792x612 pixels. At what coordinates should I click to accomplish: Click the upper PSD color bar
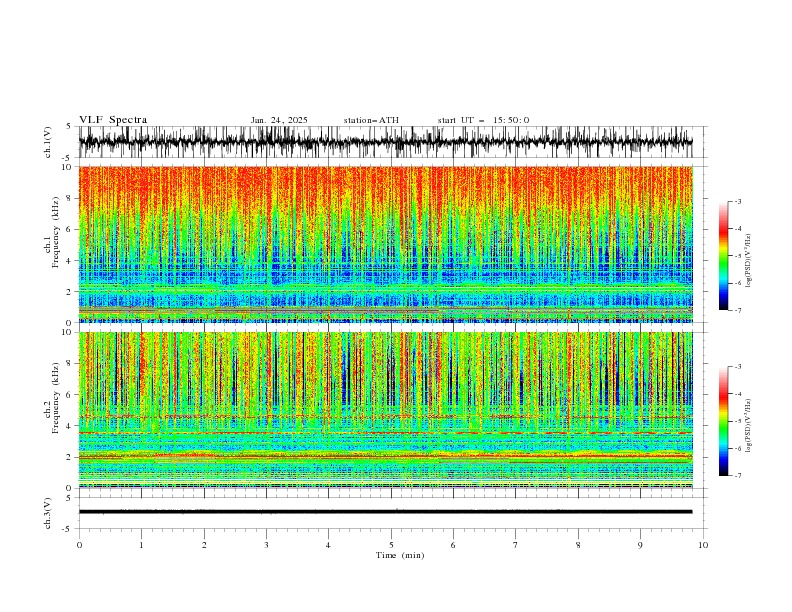(723, 255)
